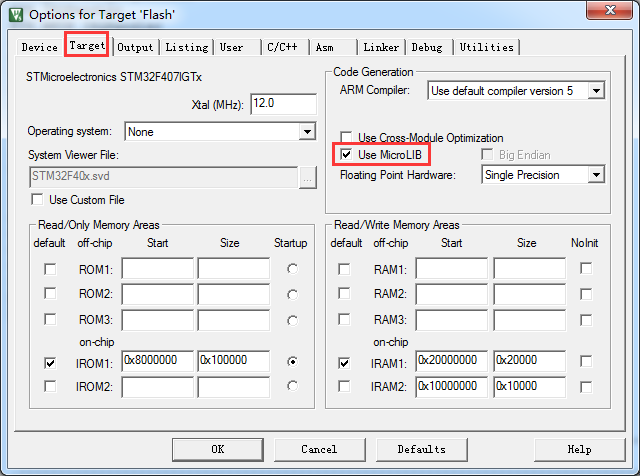Viewport: 640px width, 476px height.
Task: Select the Target tab
Action: tap(87, 45)
